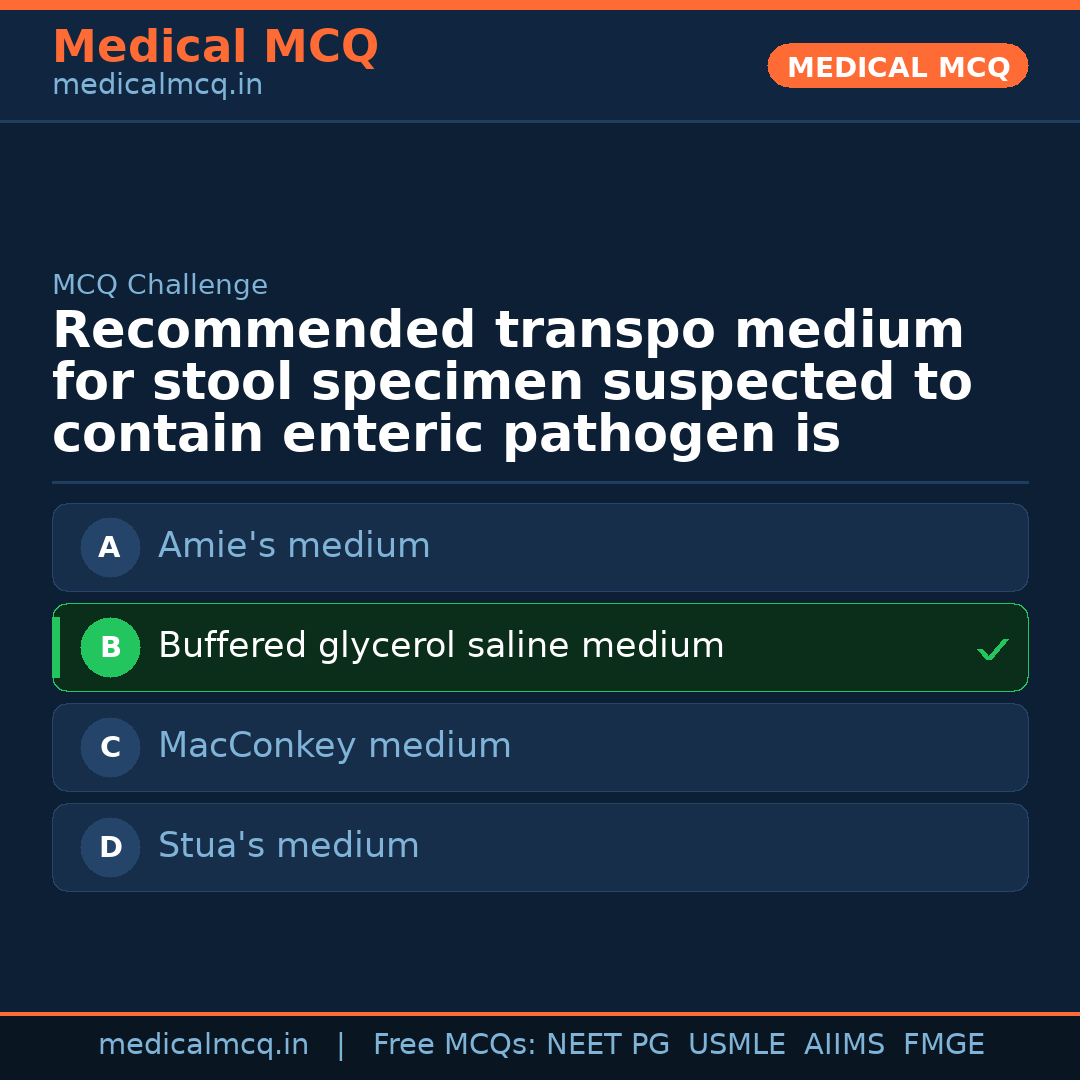Click AIIMS in the footer
The width and height of the screenshot is (1080, 1080).
click(x=844, y=1045)
